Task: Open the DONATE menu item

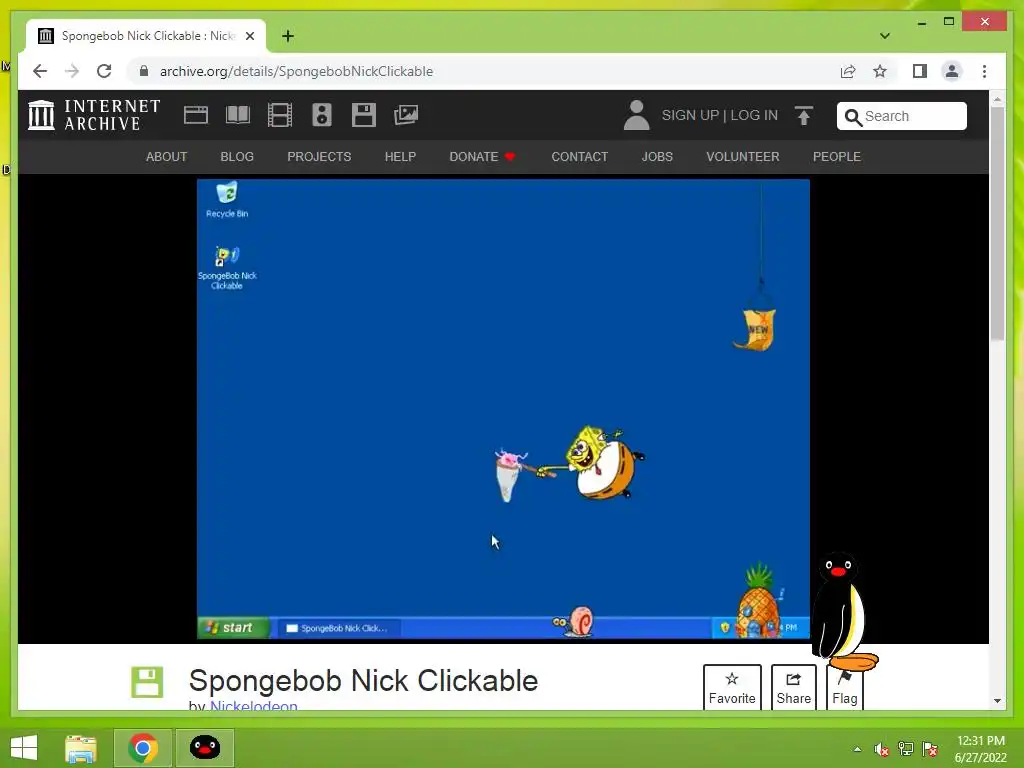Action: [482, 157]
